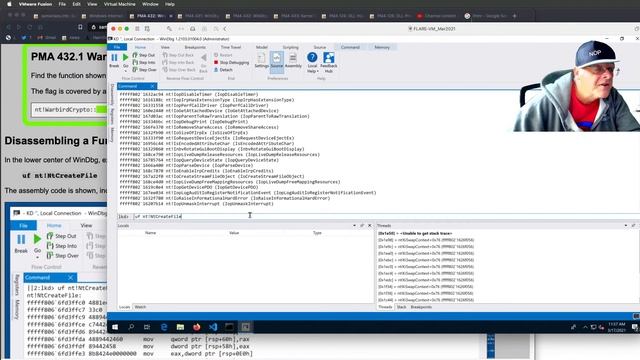This screenshot has width=640, height=360.
Task: Open File Explorer from the taskbar
Action: click(180, 327)
